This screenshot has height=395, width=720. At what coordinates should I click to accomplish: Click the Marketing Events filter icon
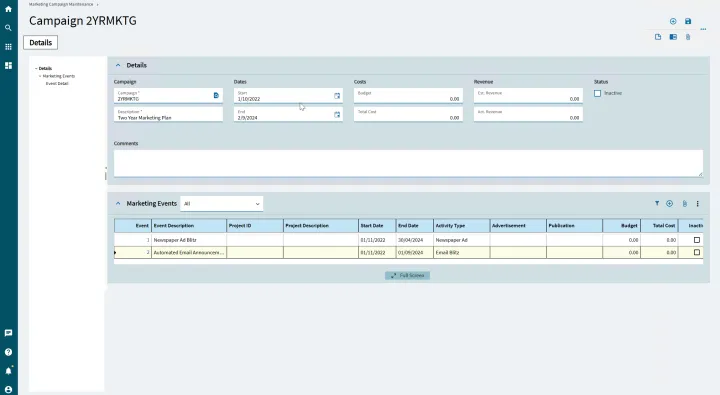pos(657,203)
